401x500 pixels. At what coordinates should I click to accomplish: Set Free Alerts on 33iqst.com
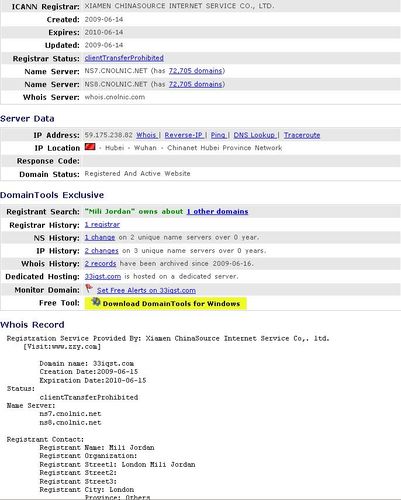pyautogui.click(x=146, y=290)
